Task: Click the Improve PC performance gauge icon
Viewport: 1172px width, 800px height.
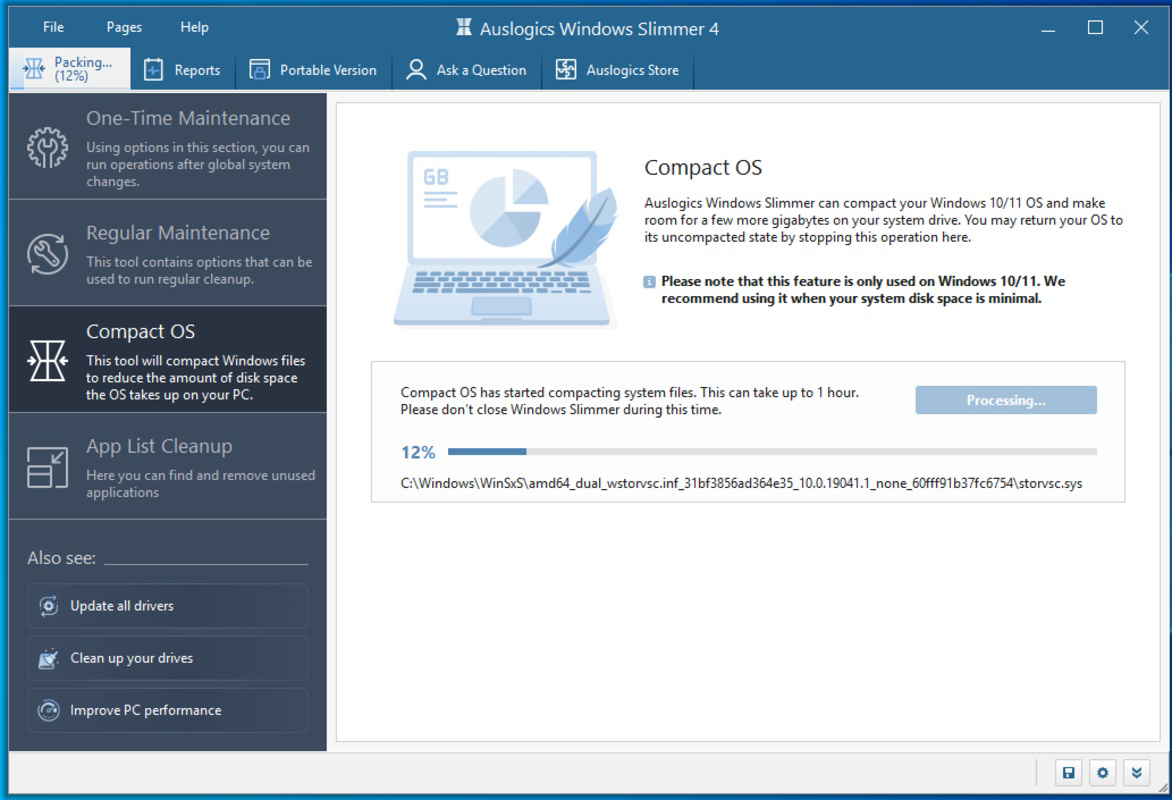Action: point(49,710)
